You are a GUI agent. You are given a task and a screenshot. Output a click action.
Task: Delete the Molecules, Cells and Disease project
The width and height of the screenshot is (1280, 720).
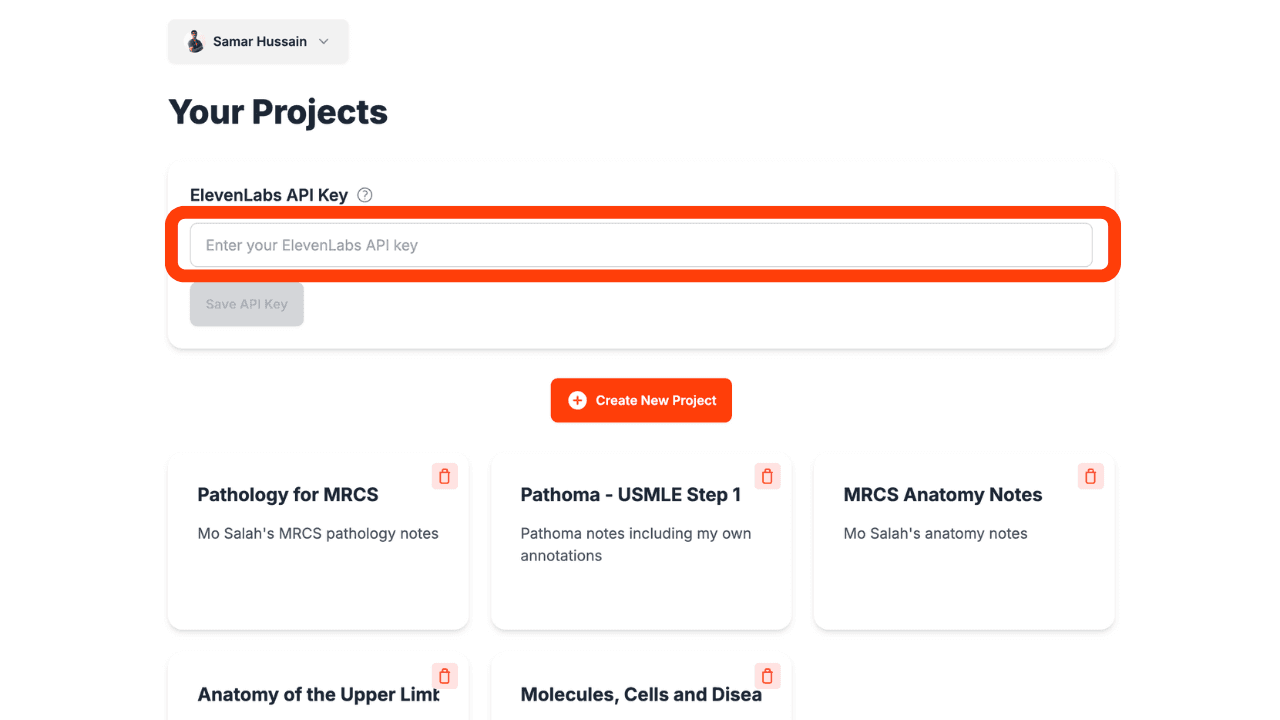[768, 676]
